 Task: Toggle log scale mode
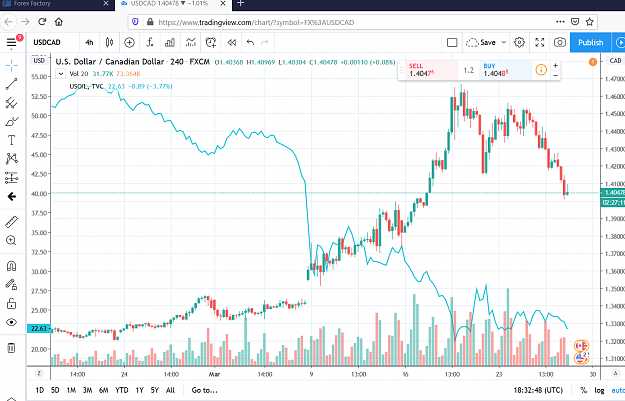(x=599, y=390)
